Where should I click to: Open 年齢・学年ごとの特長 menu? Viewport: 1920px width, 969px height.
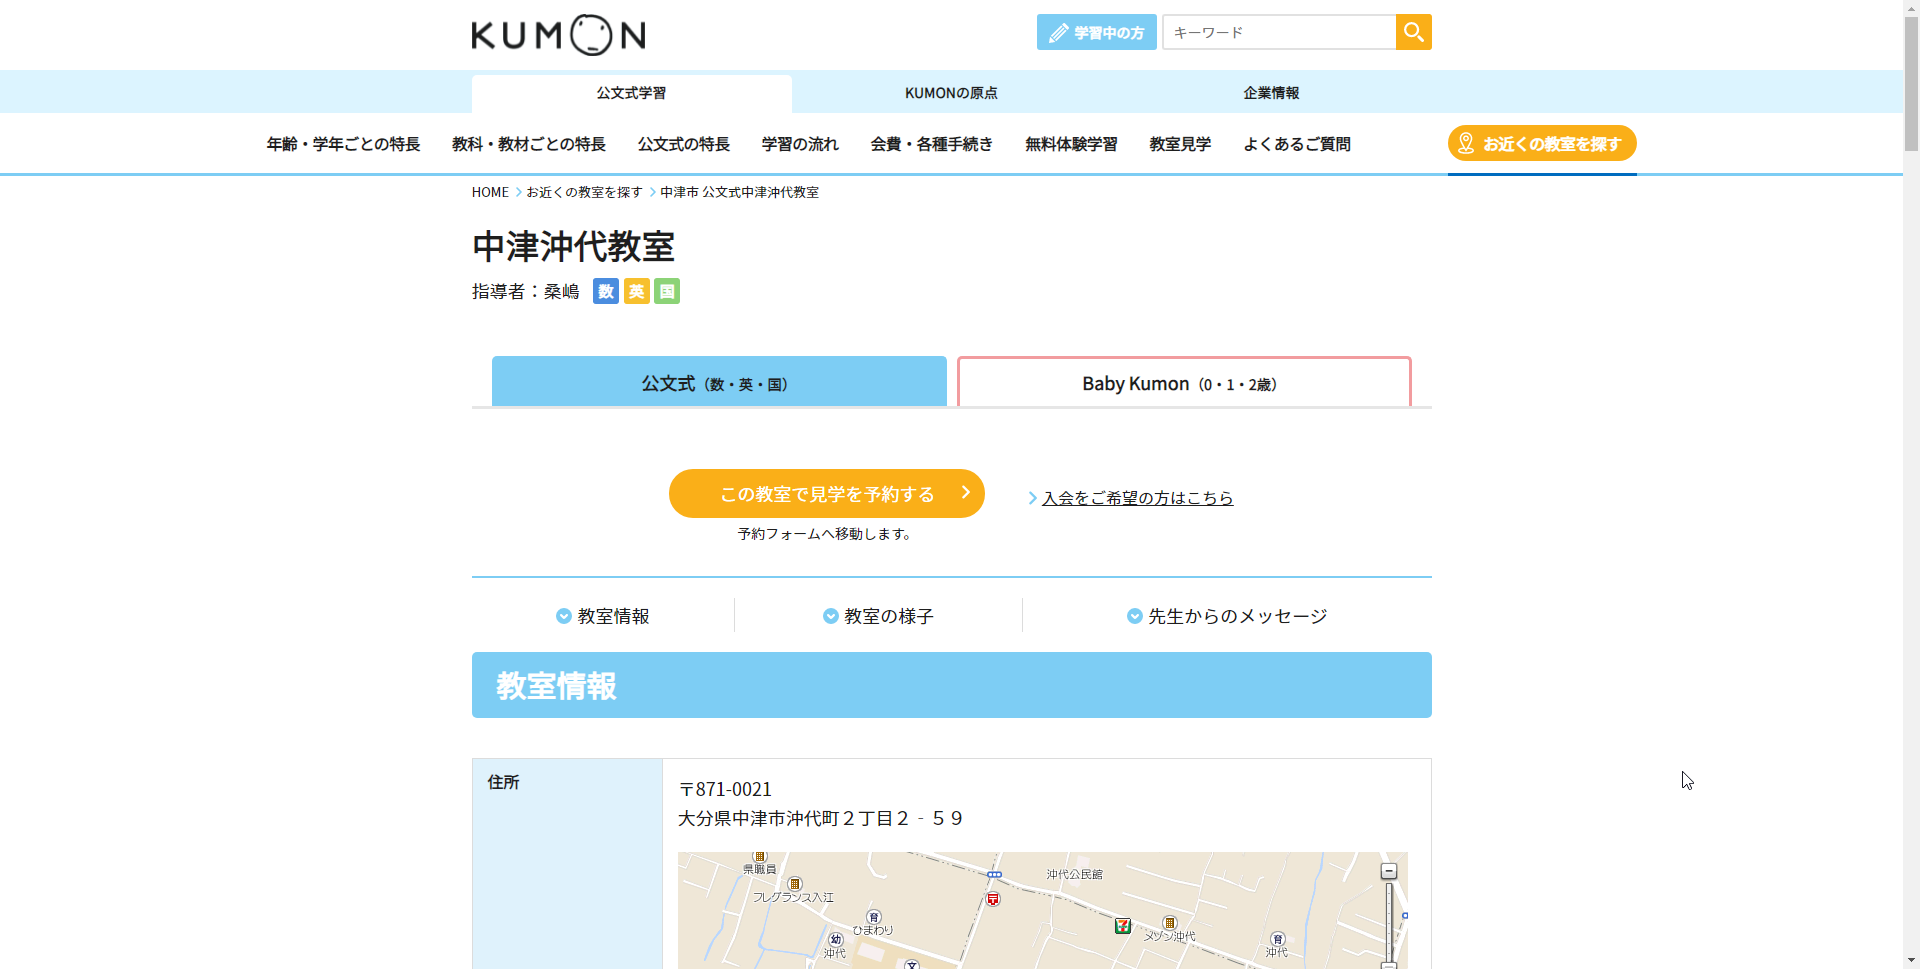pos(343,144)
